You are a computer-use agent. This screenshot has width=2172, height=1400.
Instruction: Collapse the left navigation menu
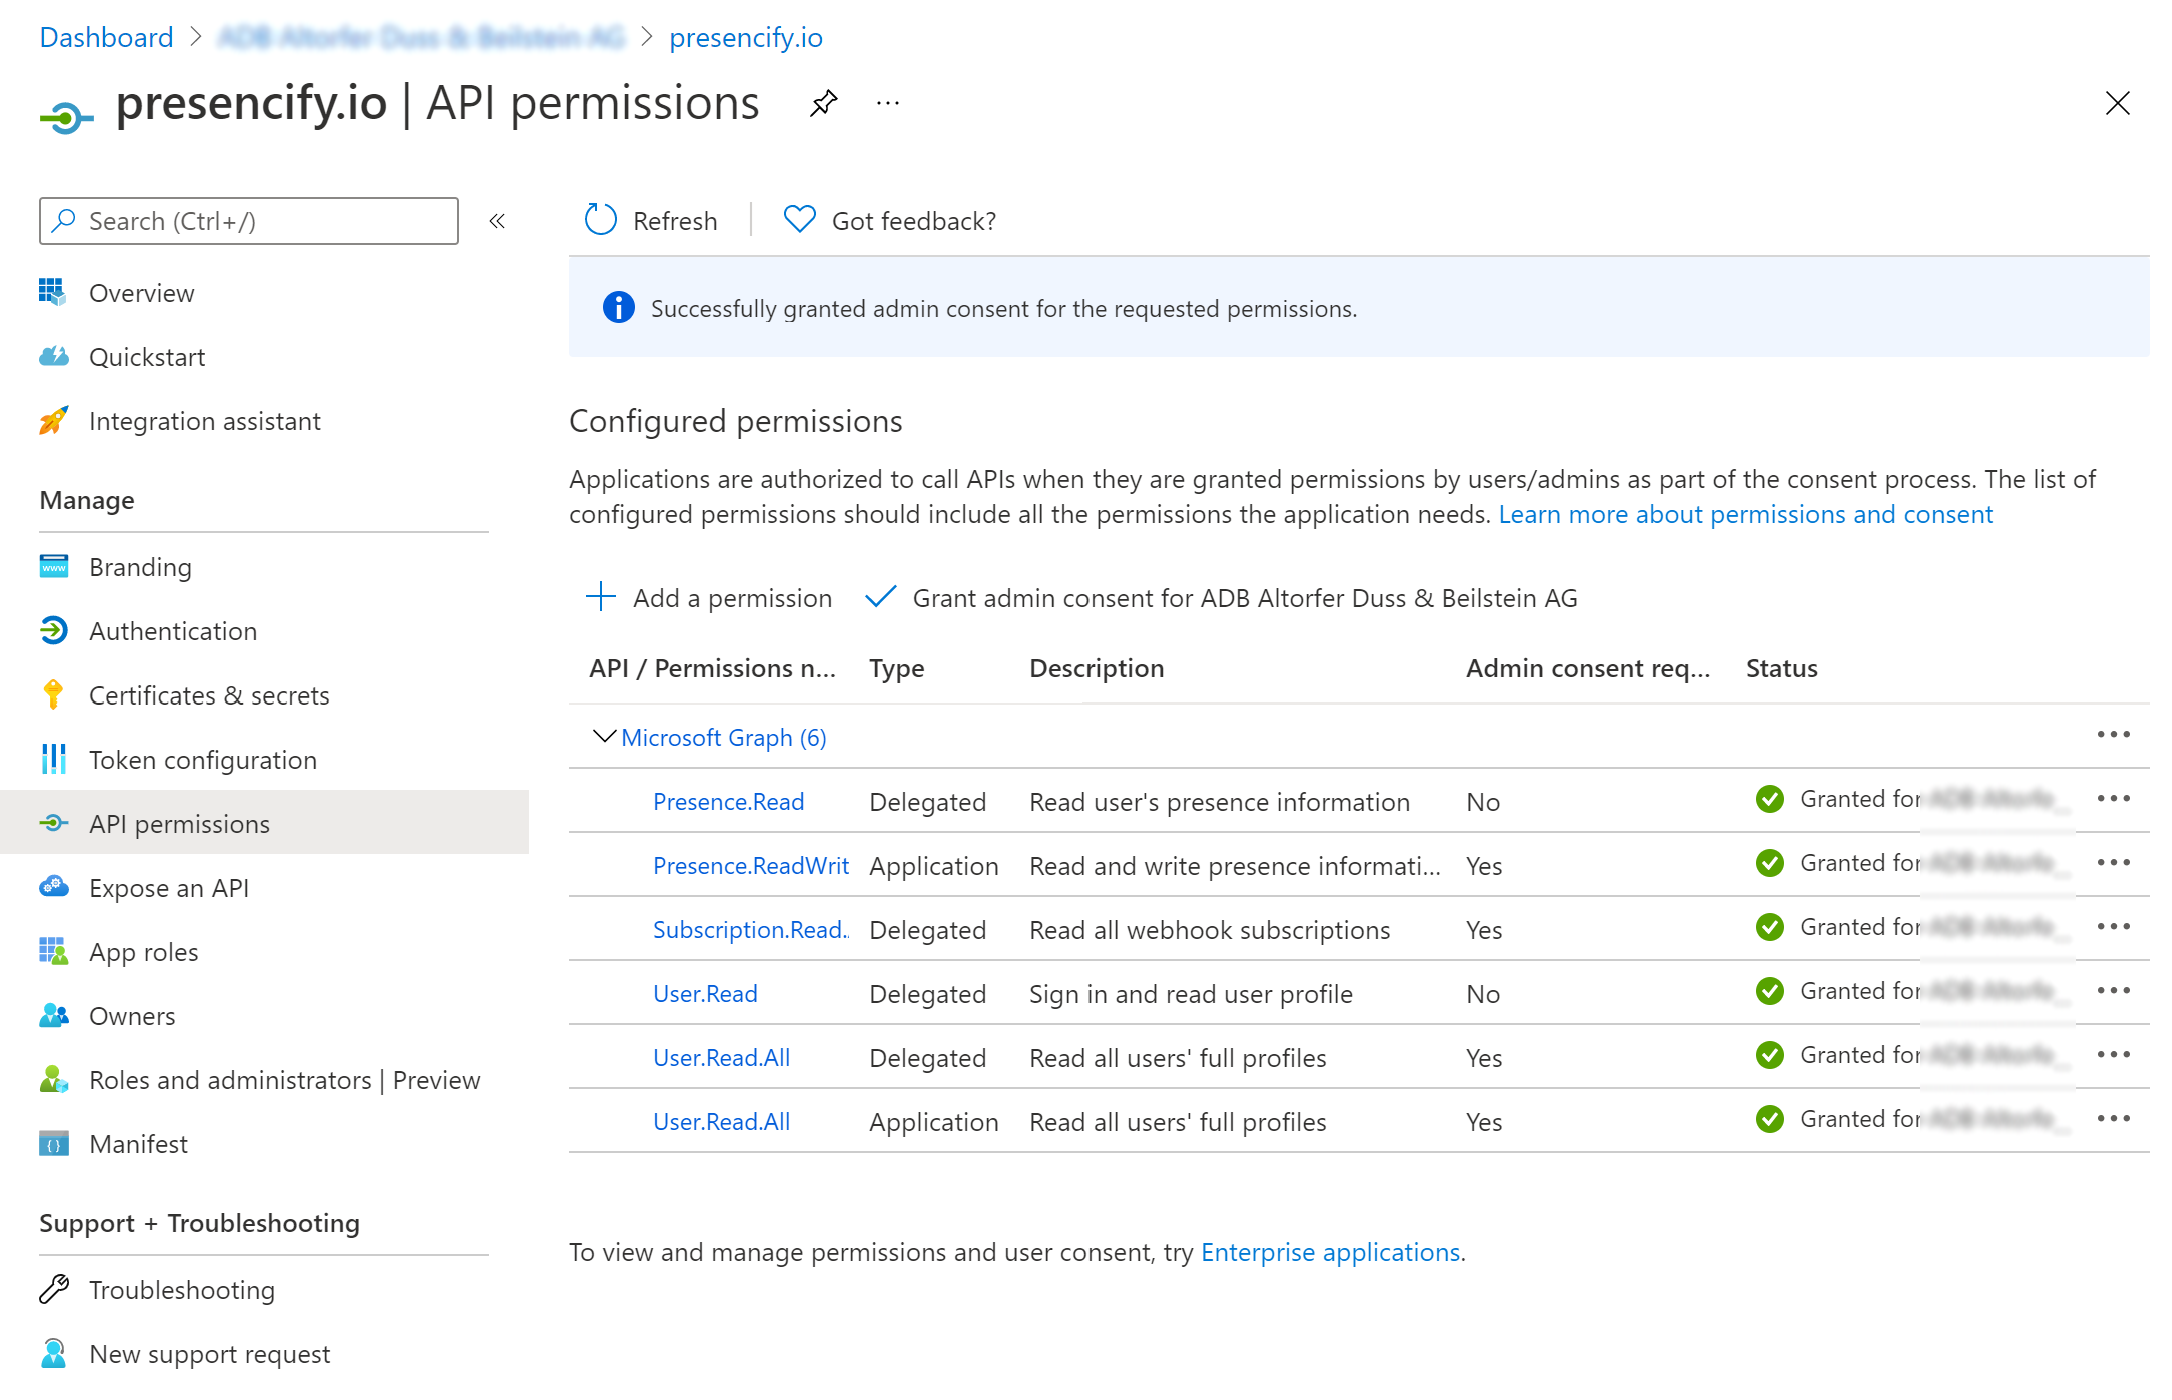[x=497, y=221]
